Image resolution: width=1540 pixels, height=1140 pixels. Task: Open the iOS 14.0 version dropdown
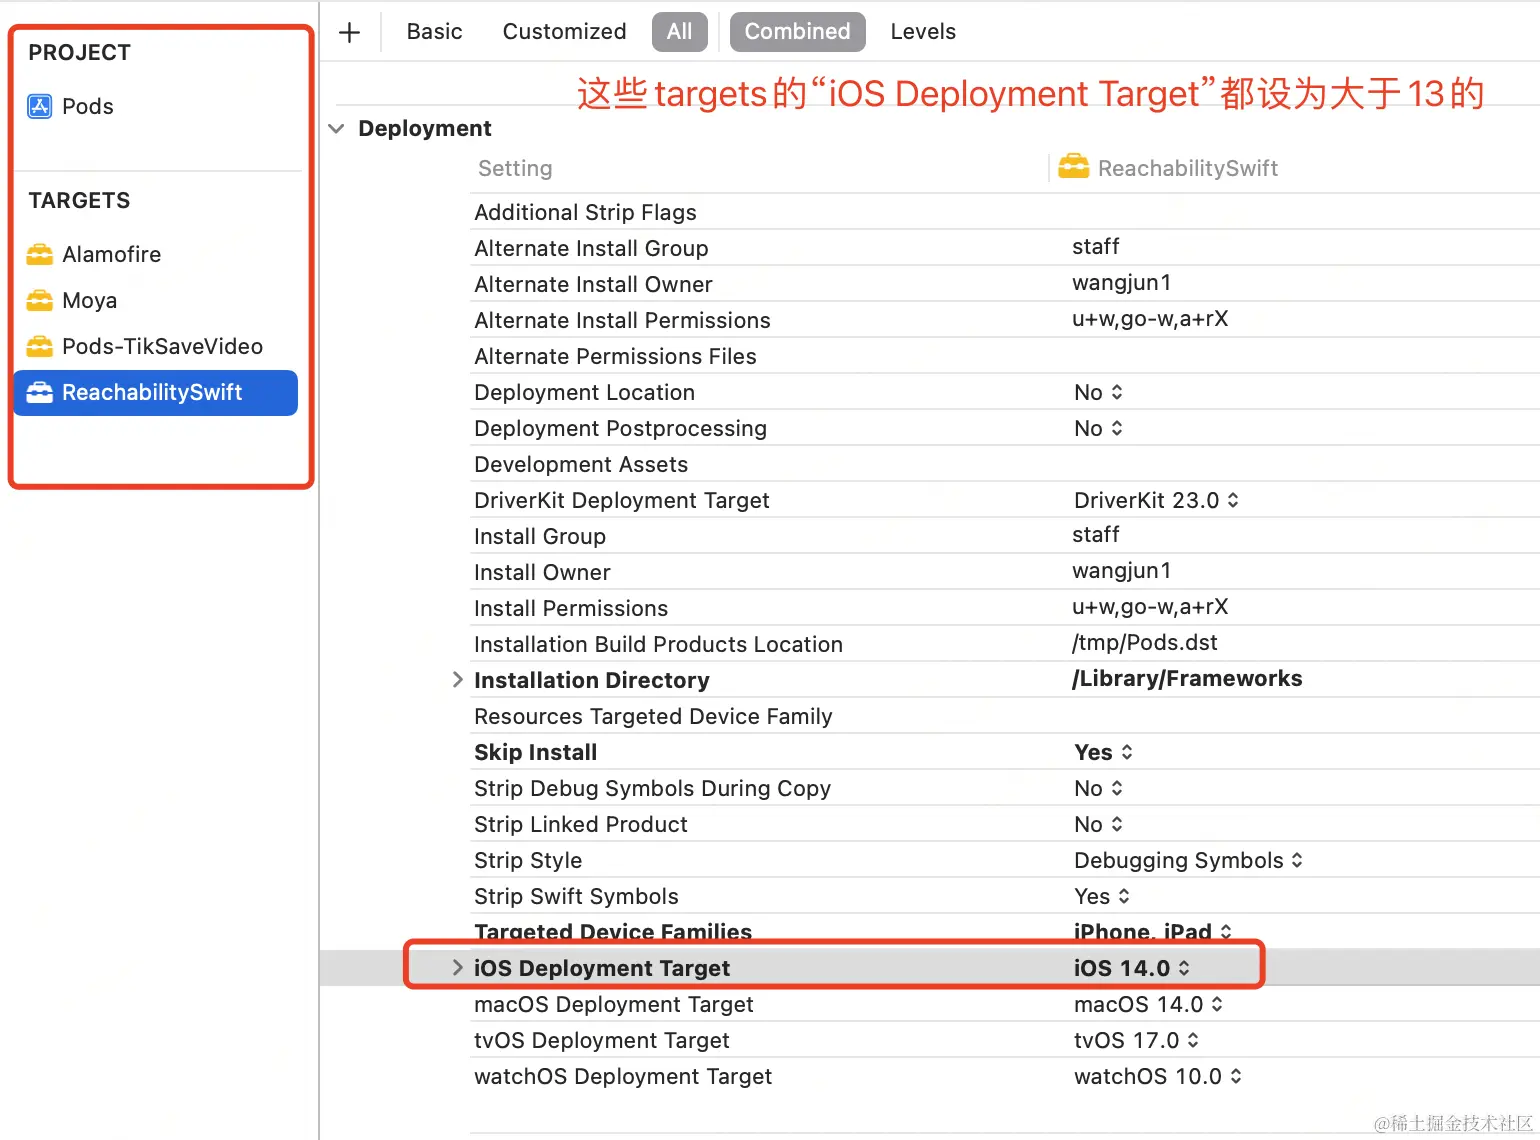coord(1132,968)
